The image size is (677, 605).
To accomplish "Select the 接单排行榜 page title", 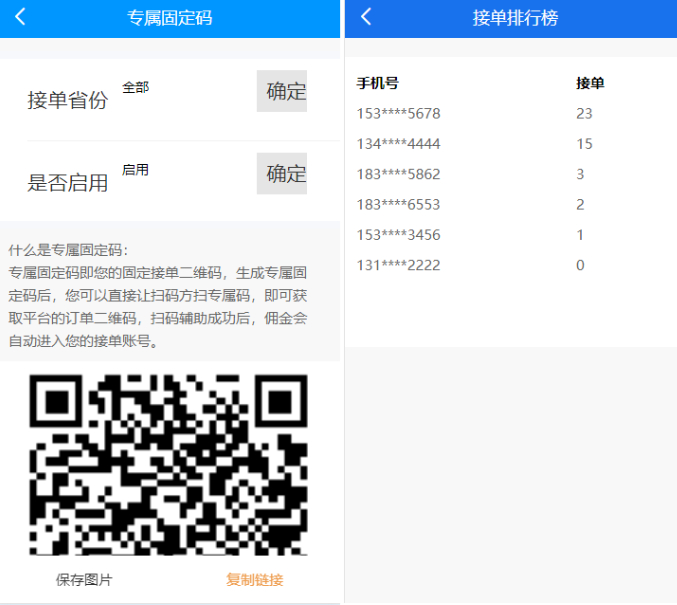I will tap(515, 18).
